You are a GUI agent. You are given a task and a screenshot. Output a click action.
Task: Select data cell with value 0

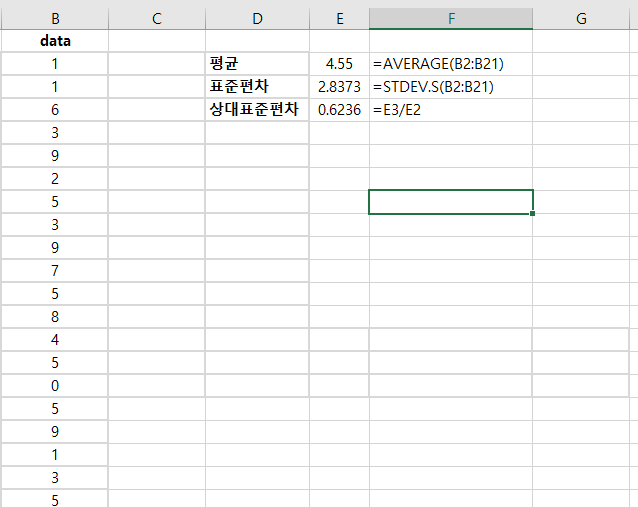pos(55,385)
